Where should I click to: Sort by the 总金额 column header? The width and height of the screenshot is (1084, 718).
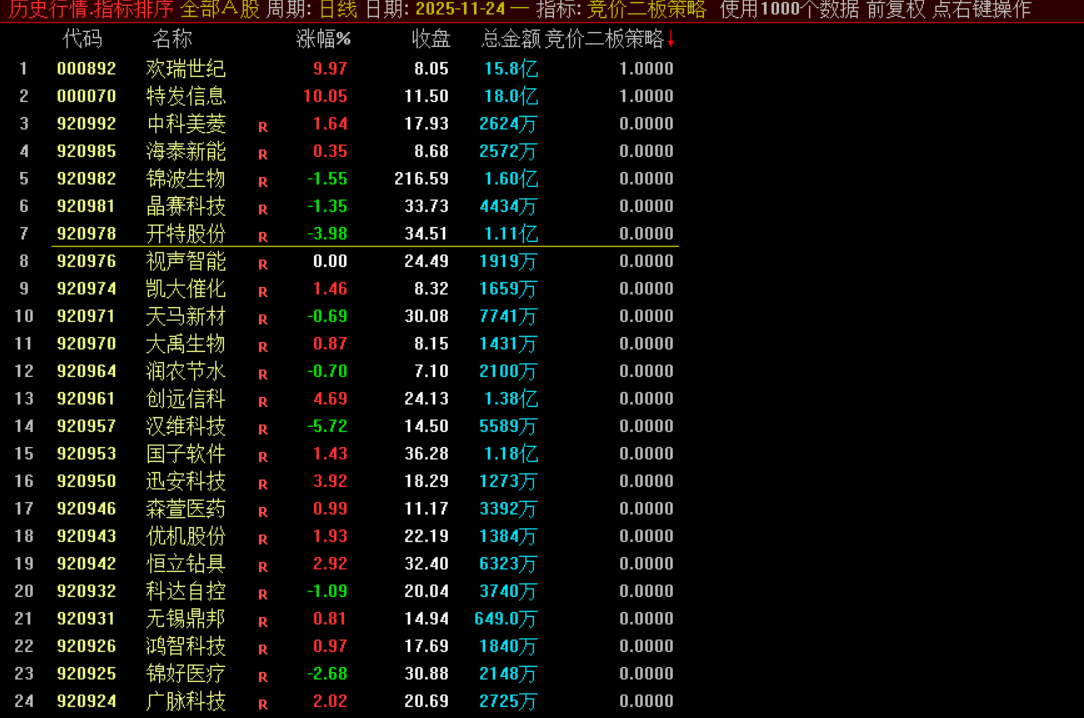click(x=510, y=40)
